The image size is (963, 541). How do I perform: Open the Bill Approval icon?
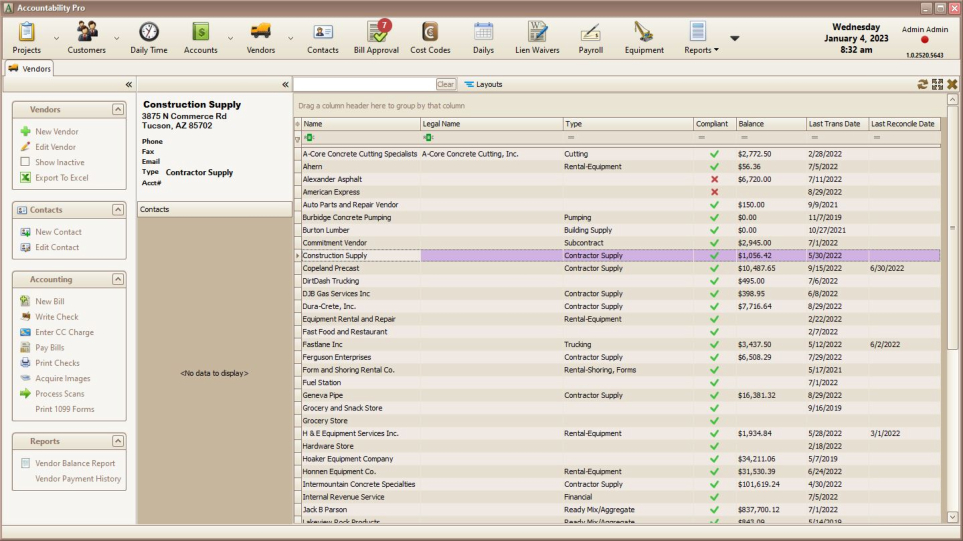pyautogui.click(x=376, y=36)
